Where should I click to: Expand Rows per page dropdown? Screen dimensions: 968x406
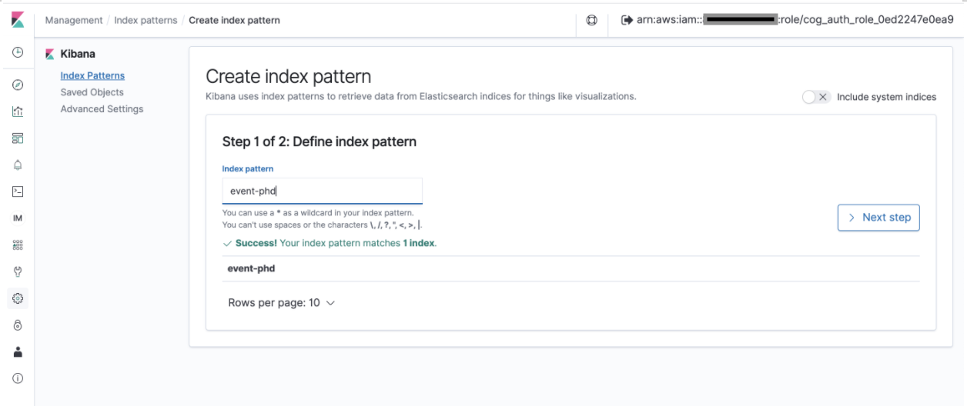281,303
